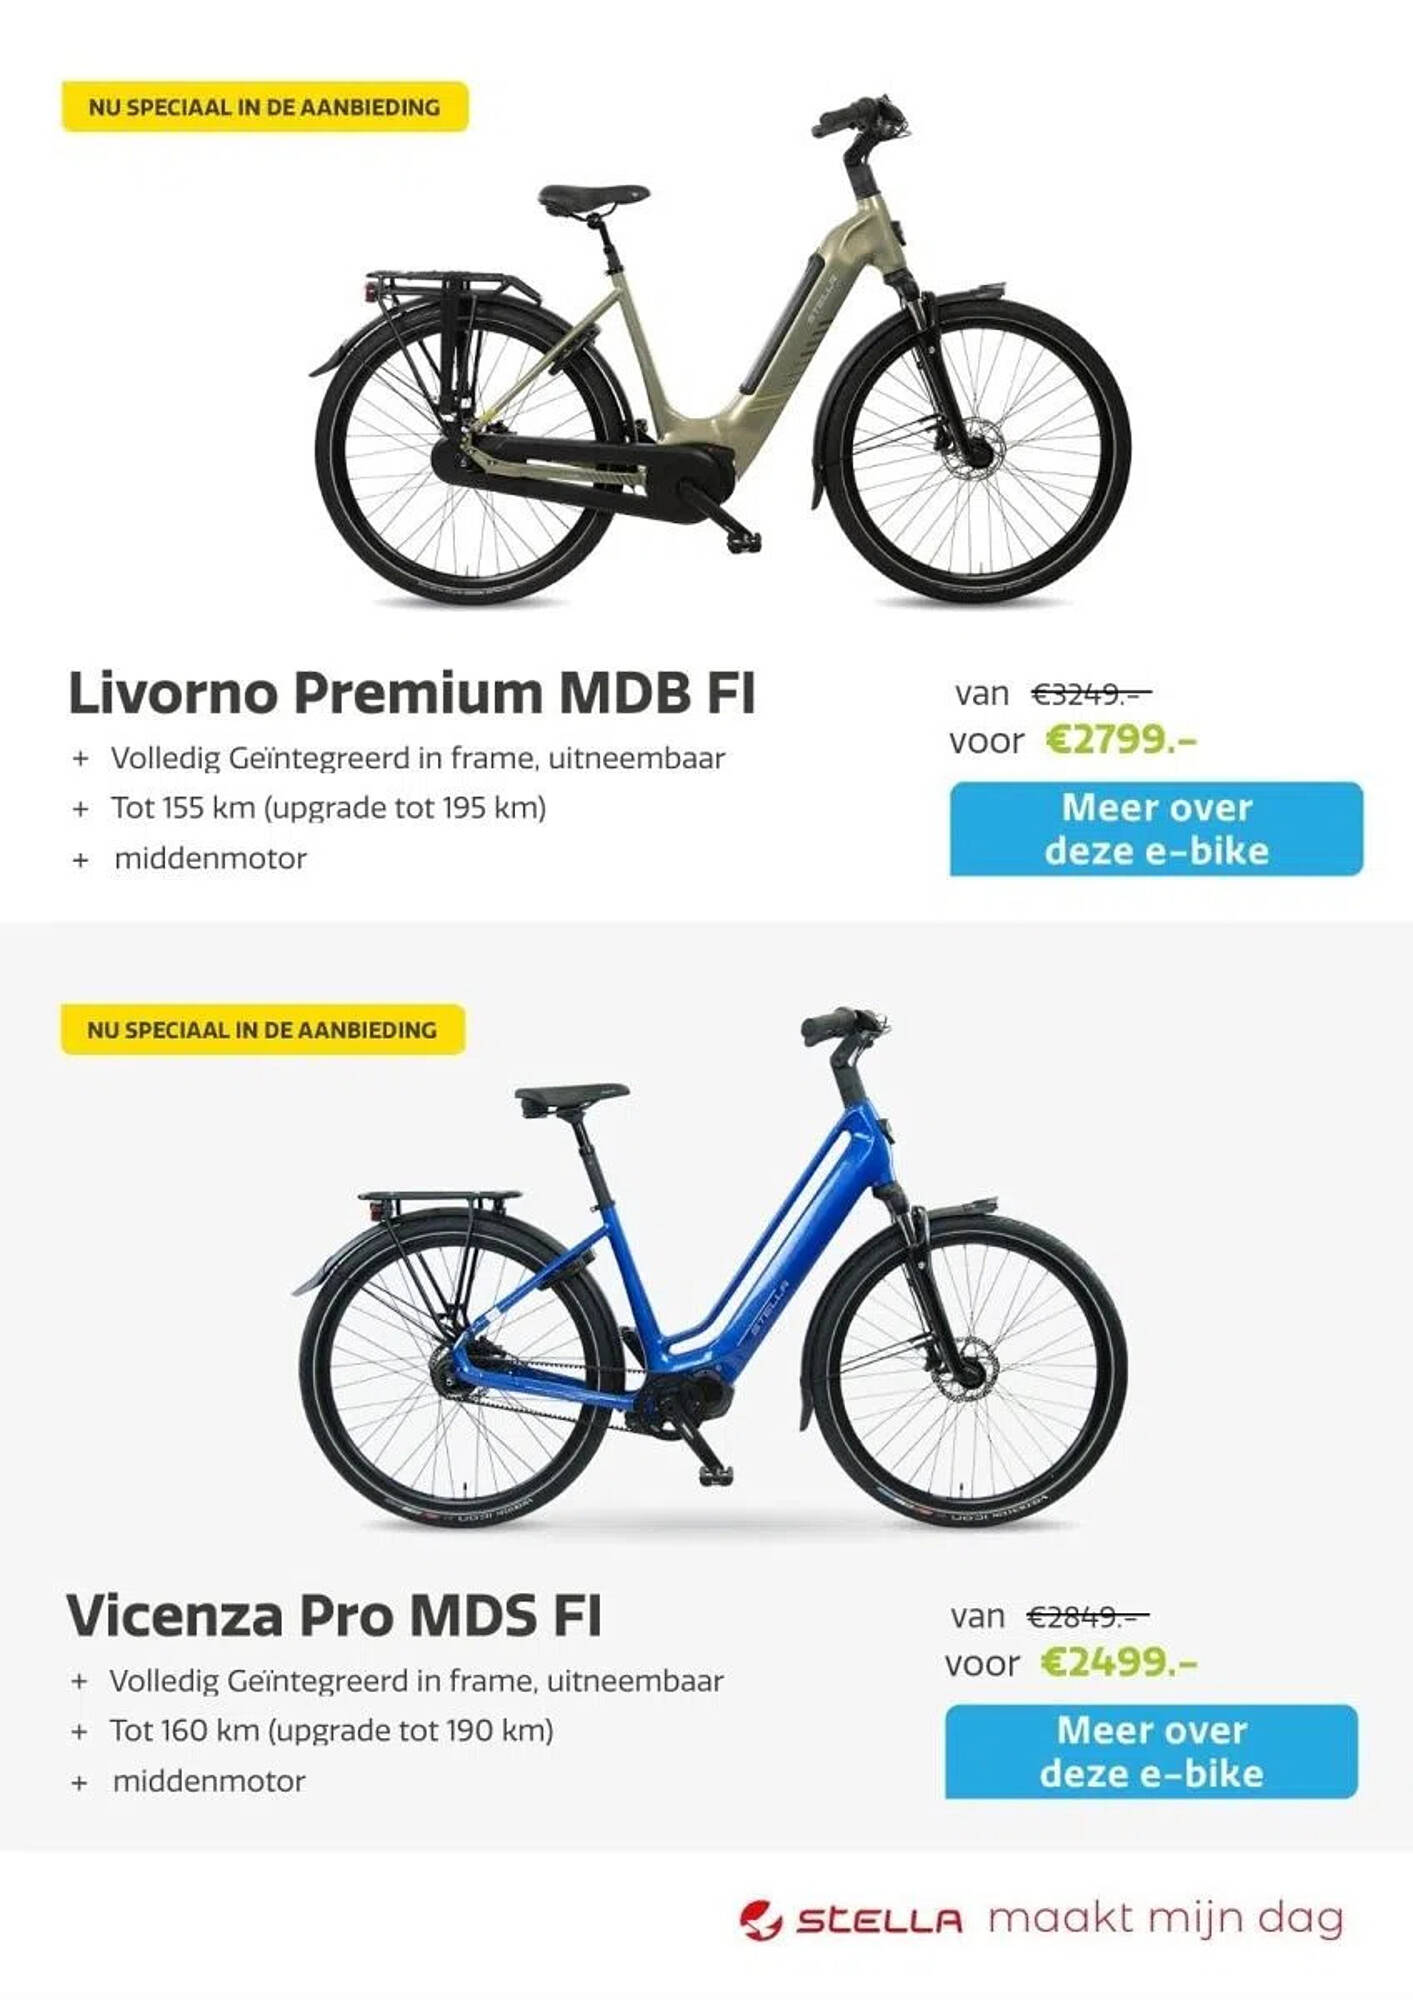The image size is (1413, 2000).
Task: Click the 'maakt mijn dag' slogan text
Action: tap(1165, 1920)
